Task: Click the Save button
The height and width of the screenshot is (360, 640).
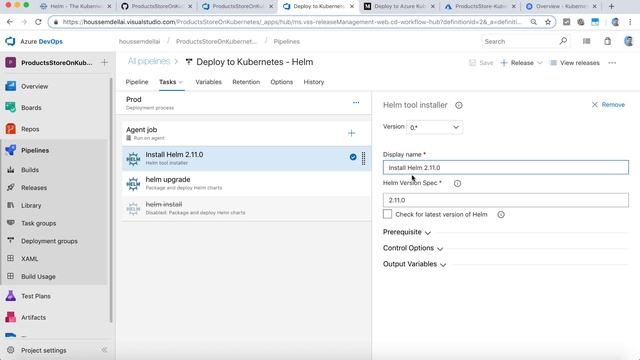Action: coord(481,63)
